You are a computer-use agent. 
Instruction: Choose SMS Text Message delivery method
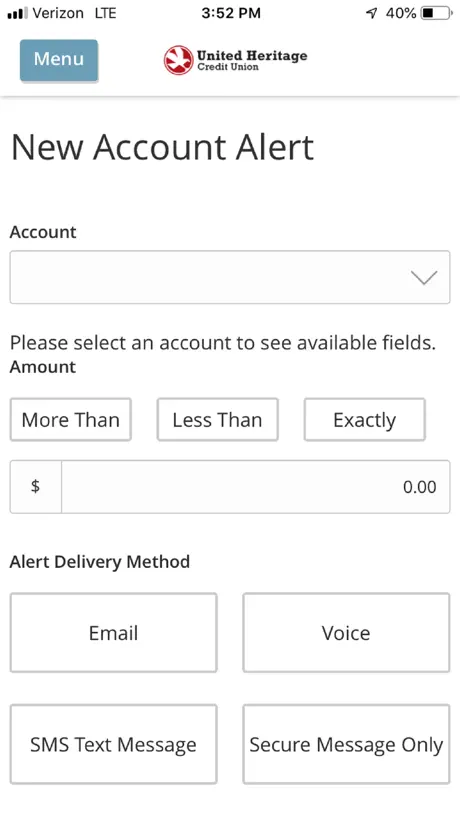coord(113,744)
